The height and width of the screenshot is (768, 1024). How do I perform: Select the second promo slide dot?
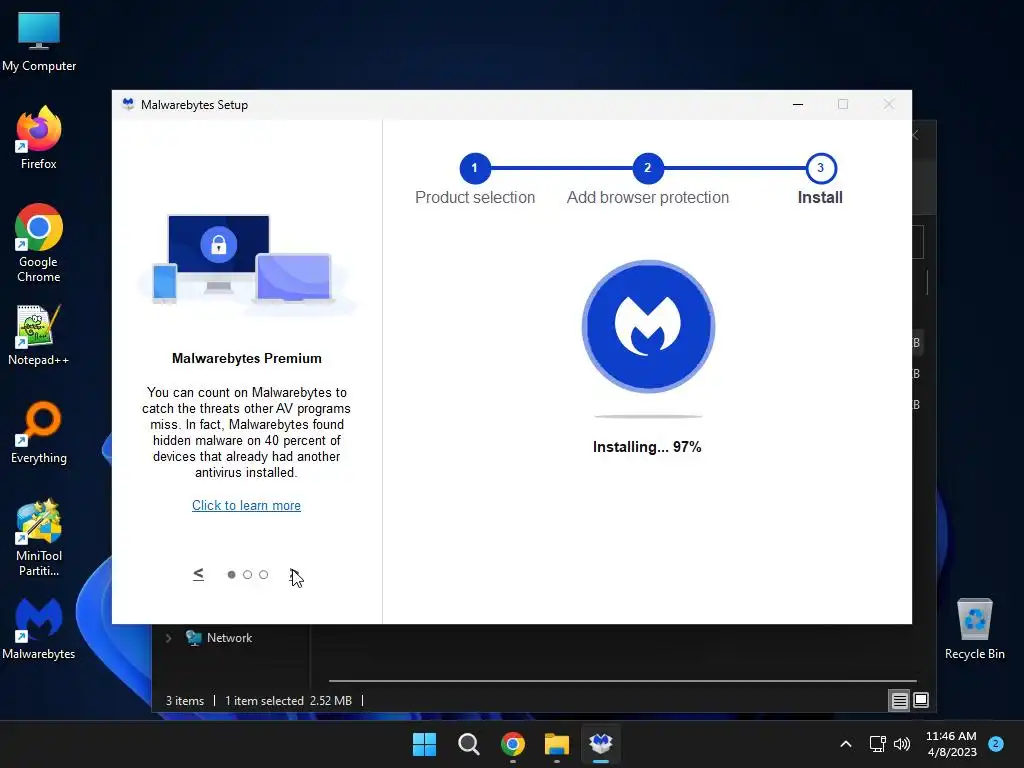click(248, 575)
